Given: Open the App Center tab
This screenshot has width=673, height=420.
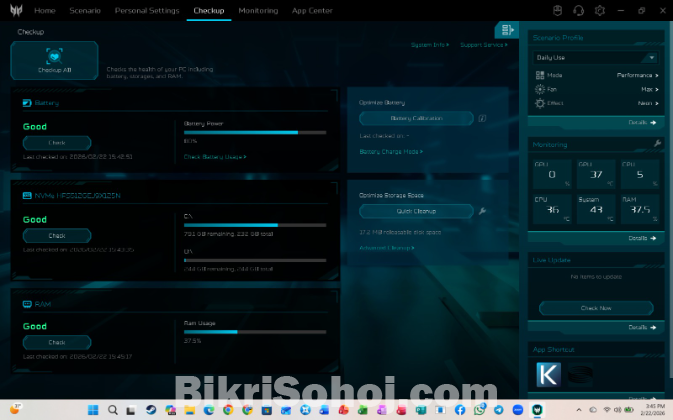Looking at the screenshot, I should 312,10.
